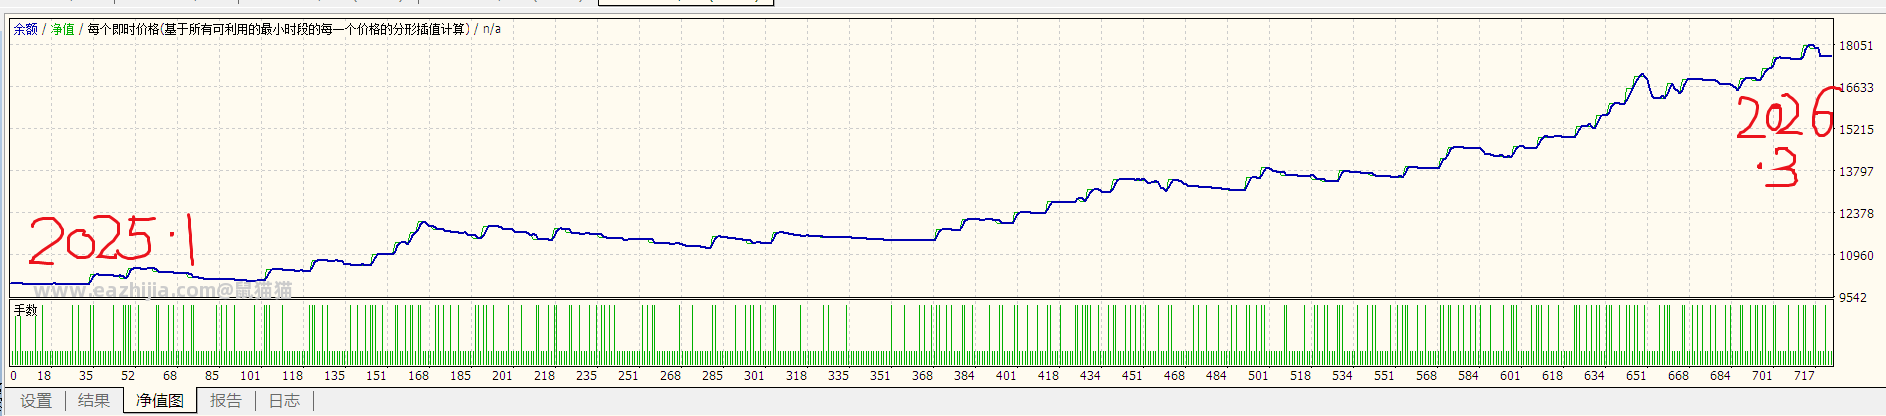Screen dimensions: 1886x416
Task: Click trade number 501 on the horizontal axis
Action: [x=1258, y=376]
